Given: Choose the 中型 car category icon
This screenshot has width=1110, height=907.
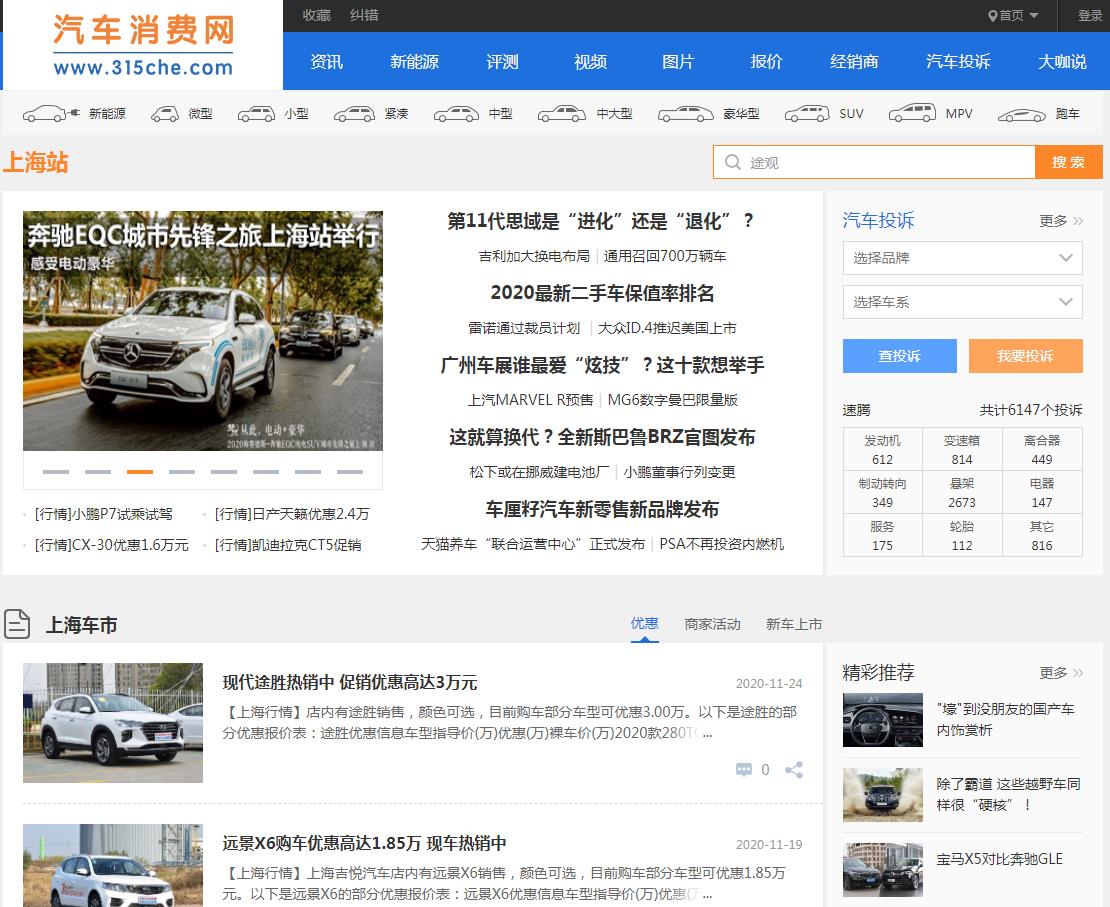Looking at the screenshot, I should [x=457, y=113].
